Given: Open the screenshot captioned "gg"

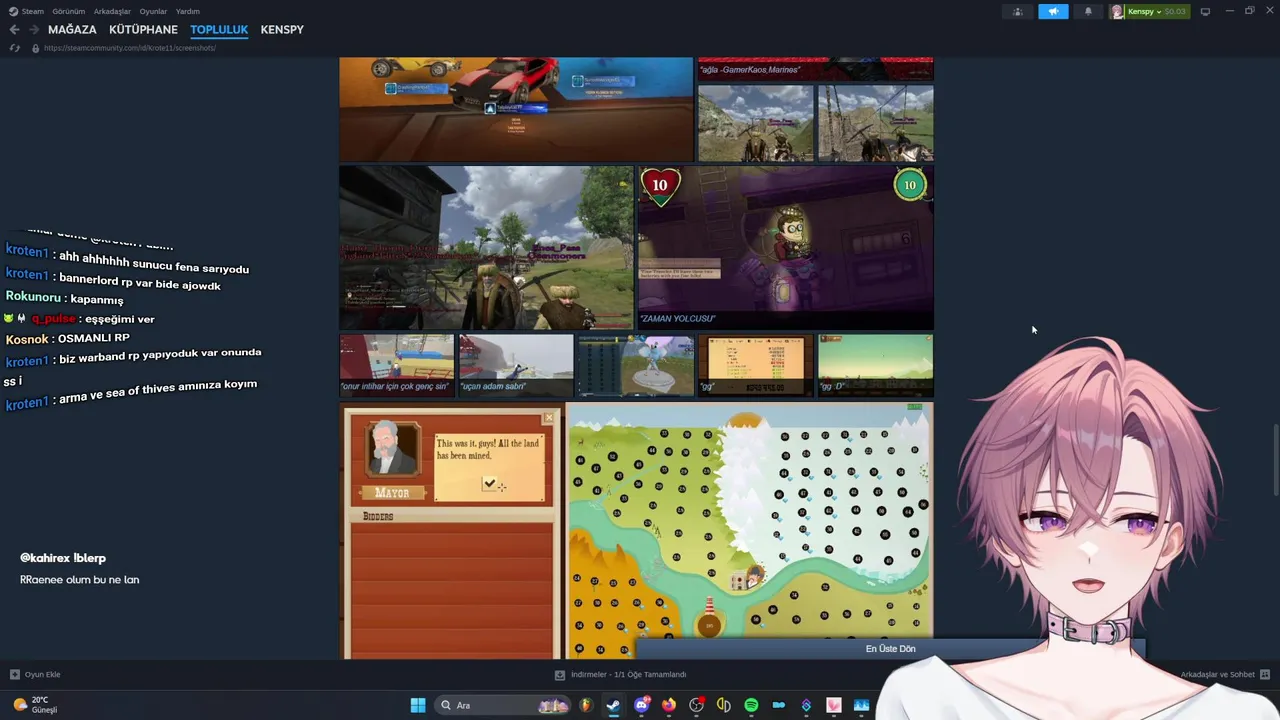Looking at the screenshot, I should point(756,366).
